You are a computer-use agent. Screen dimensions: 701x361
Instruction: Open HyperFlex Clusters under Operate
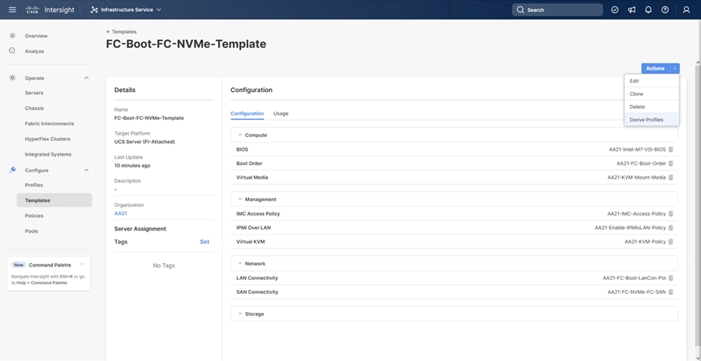47,139
